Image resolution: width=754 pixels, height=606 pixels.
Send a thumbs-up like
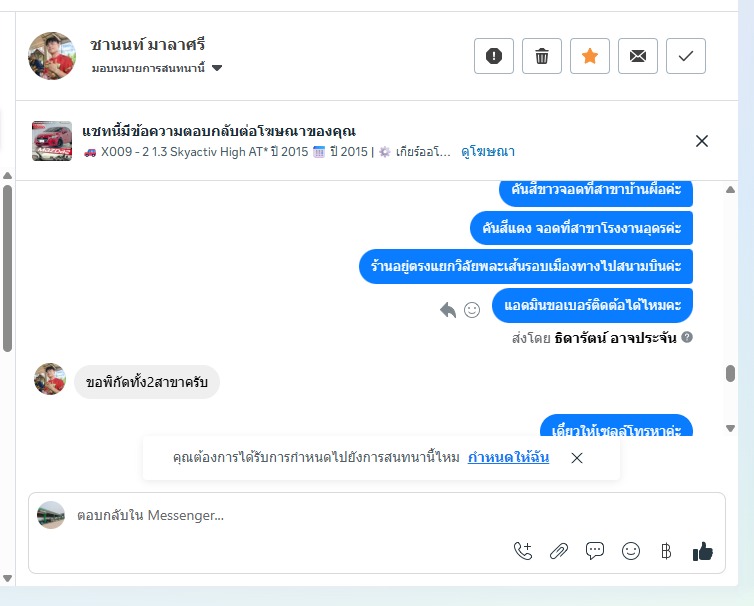pos(703,551)
